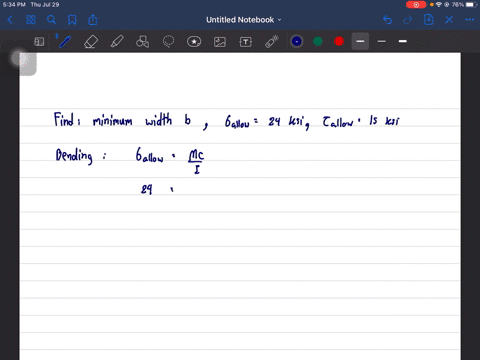Add a new page to the notebook
480x360 pixels.
pyautogui.click(x=429, y=20)
